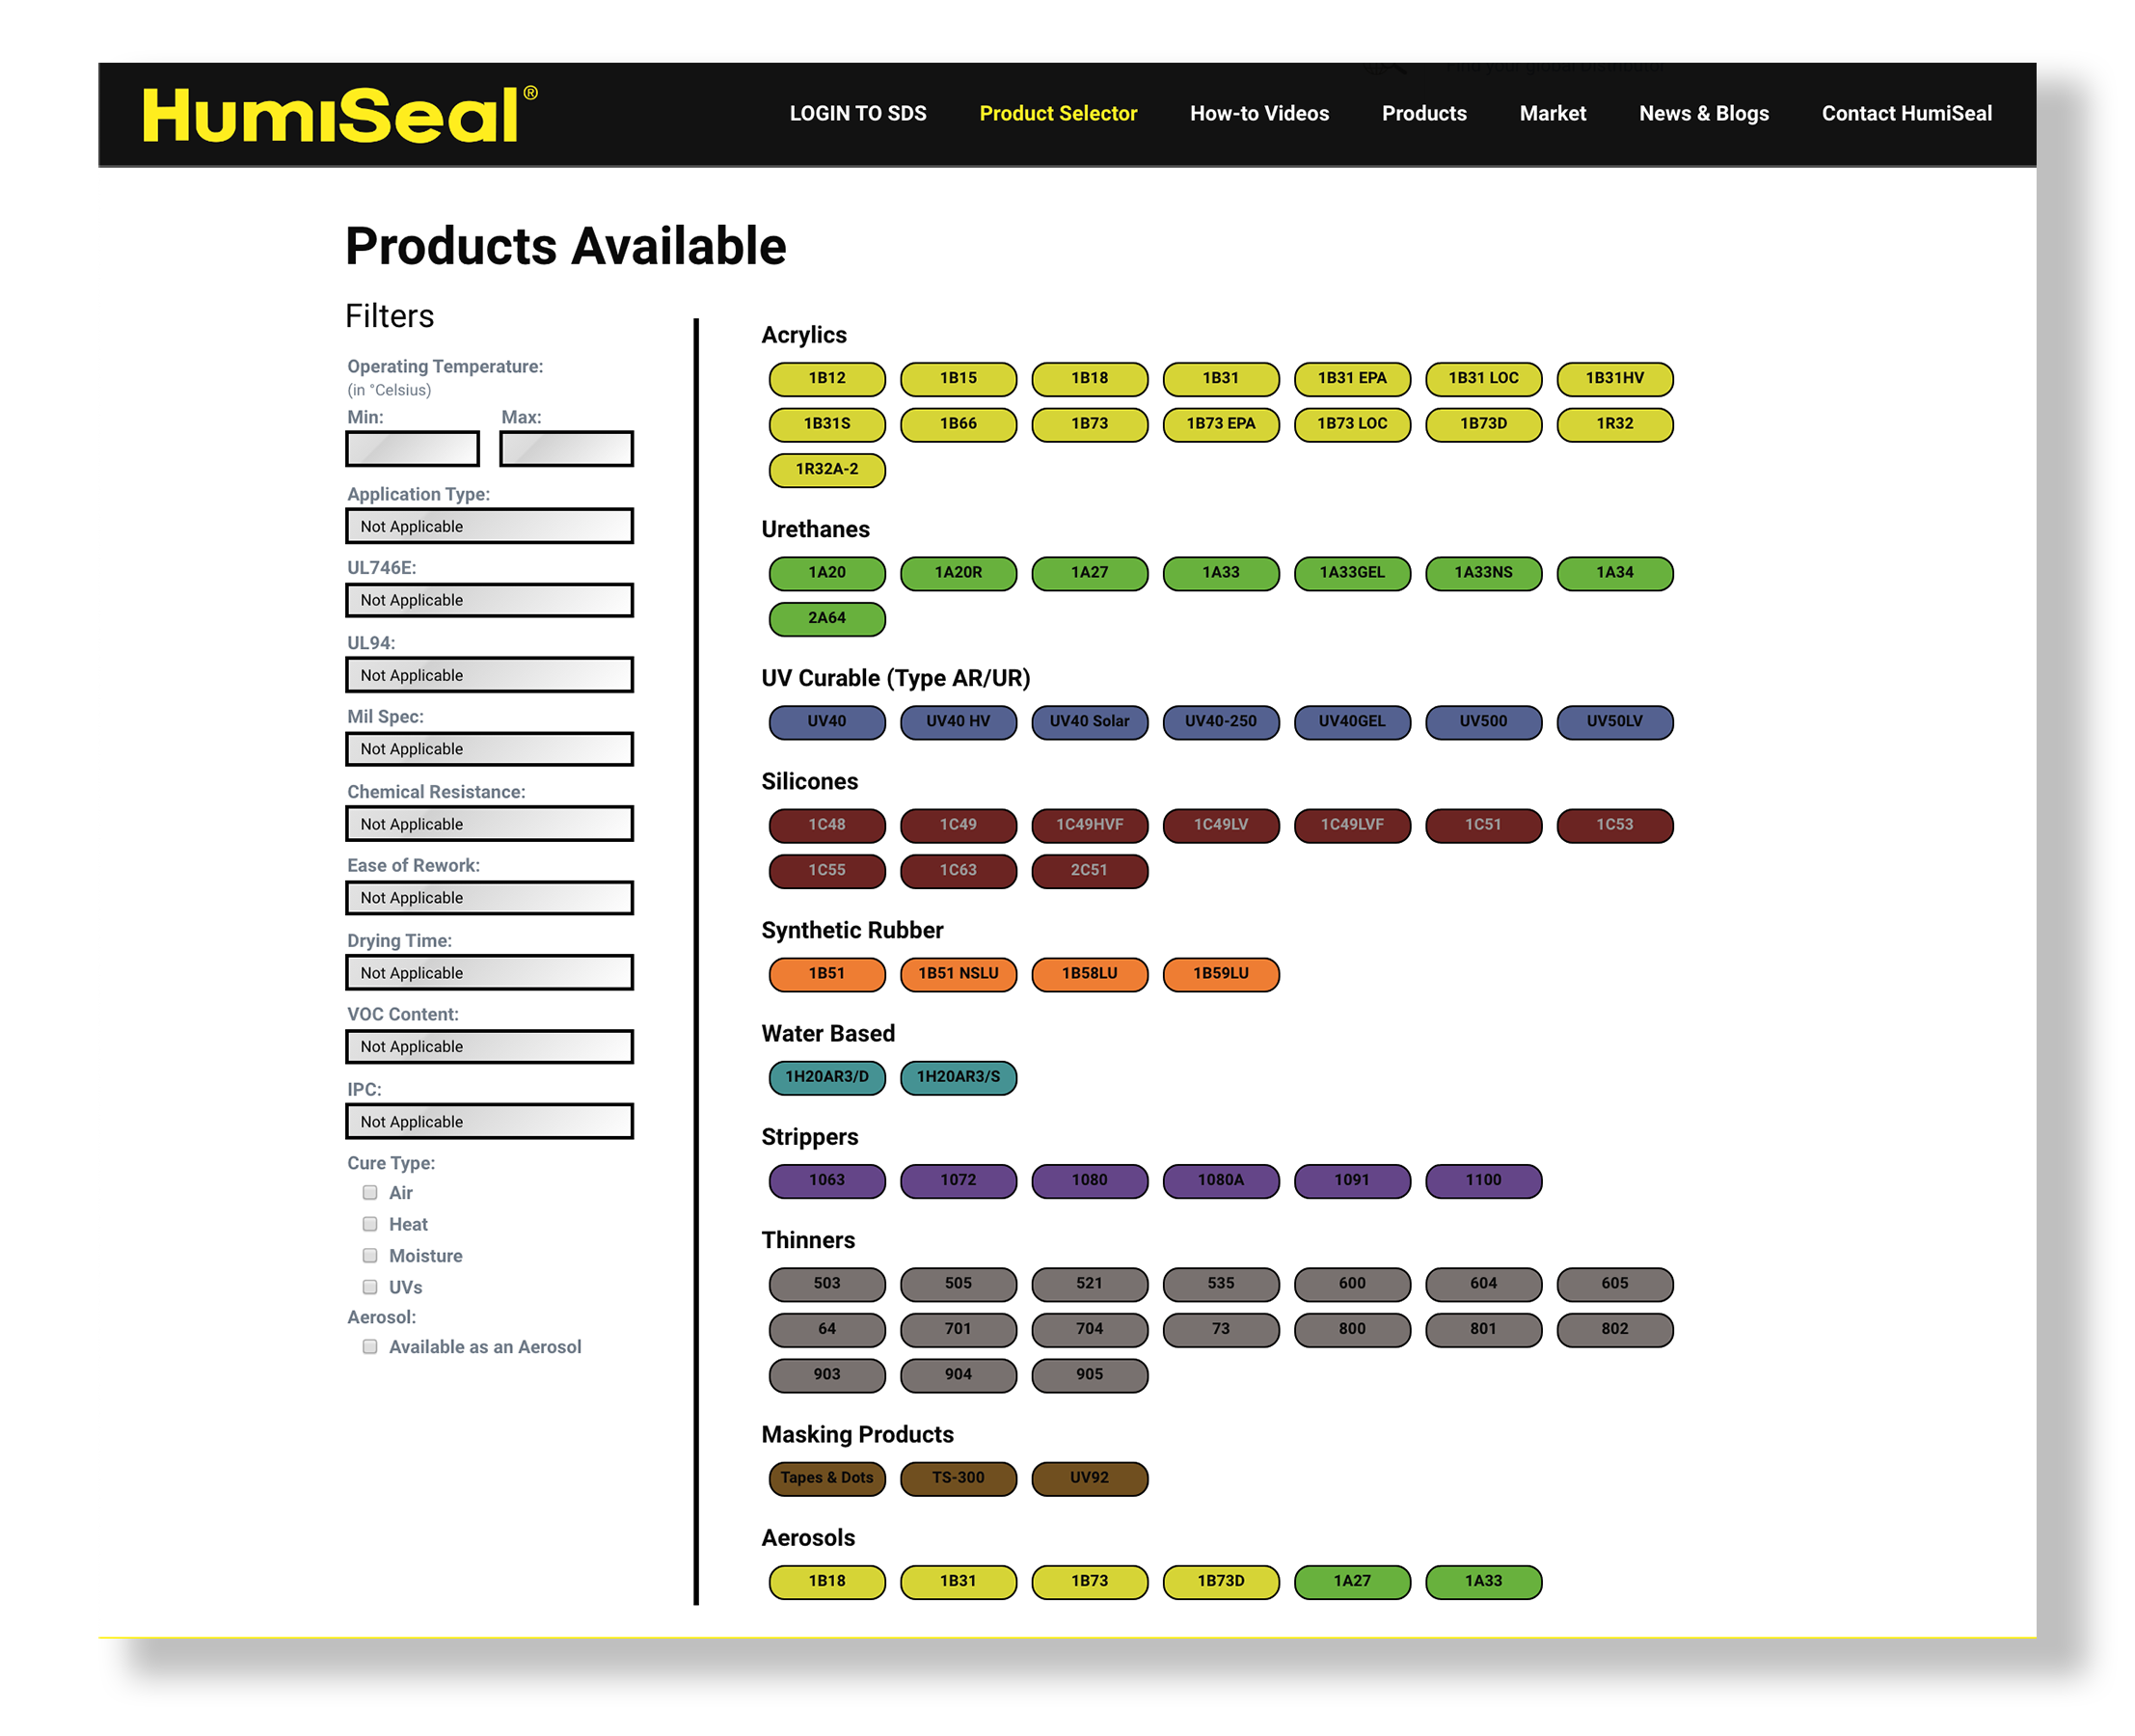Open the Product Selector menu item
This screenshot has width=2135, height=1736.
[x=1058, y=114]
